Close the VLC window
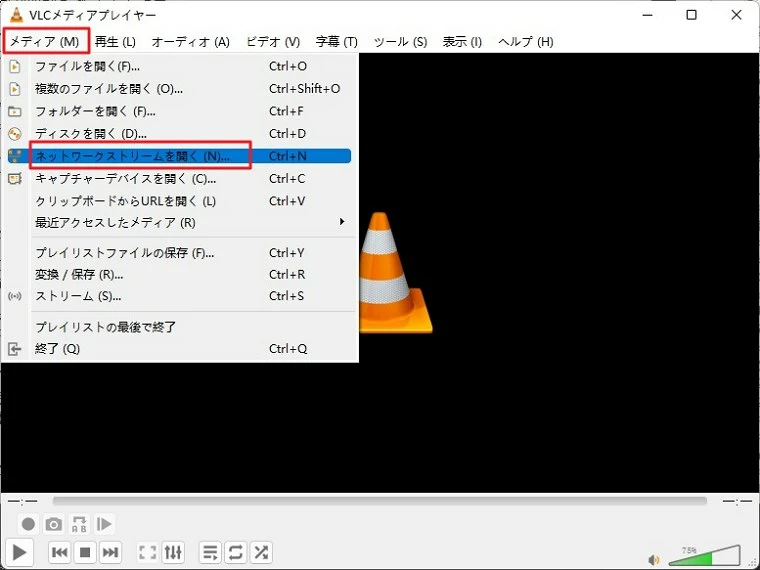The width and height of the screenshot is (760, 570). [736, 15]
